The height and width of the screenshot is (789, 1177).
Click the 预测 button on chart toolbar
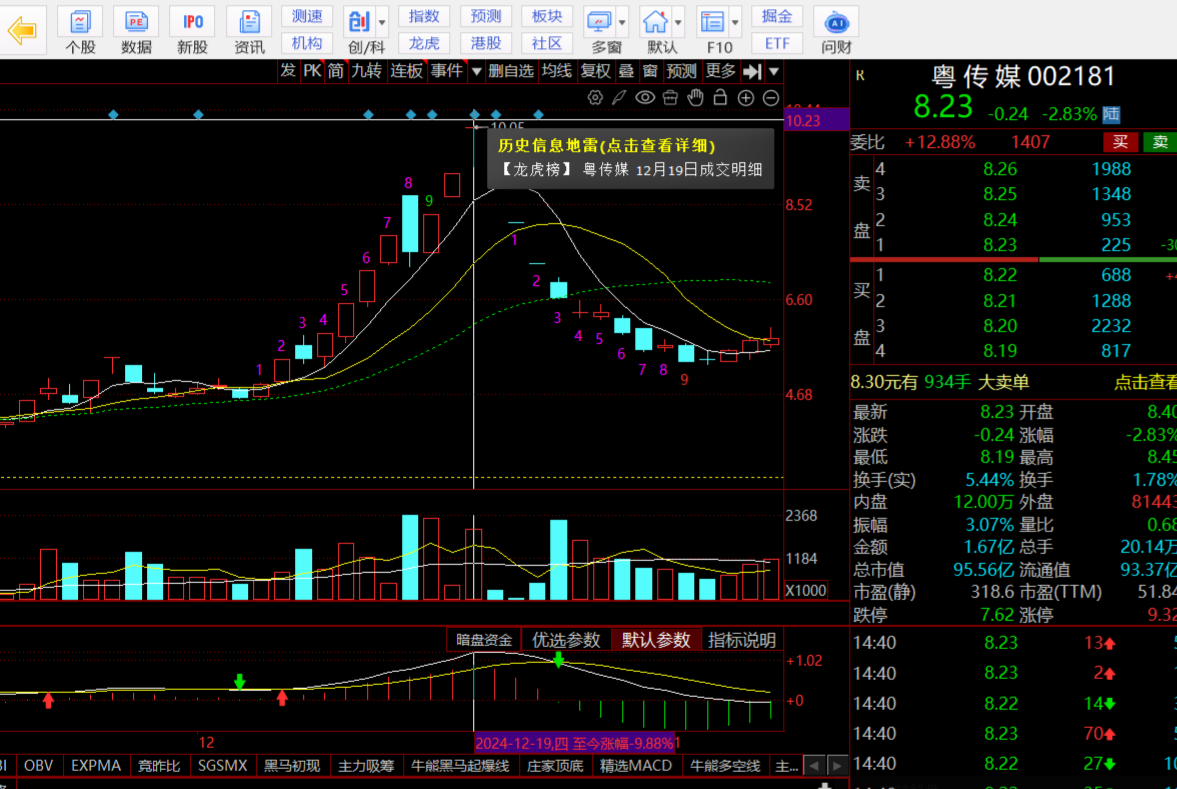tap(682, 71)
